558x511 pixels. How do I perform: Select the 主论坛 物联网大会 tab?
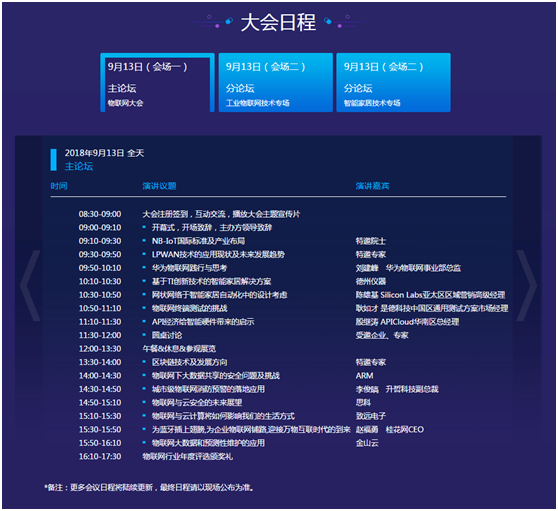point(157,83)
